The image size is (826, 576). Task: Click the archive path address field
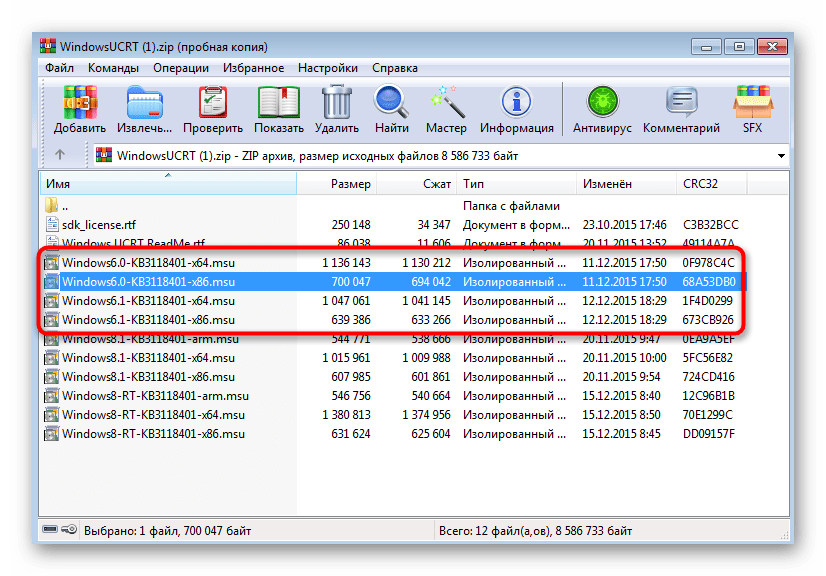441,155
